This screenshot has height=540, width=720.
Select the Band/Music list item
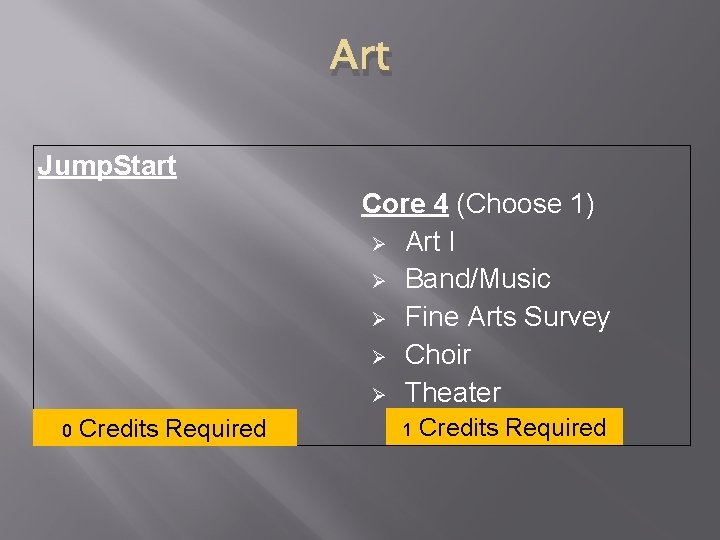[x=478, y=279]
